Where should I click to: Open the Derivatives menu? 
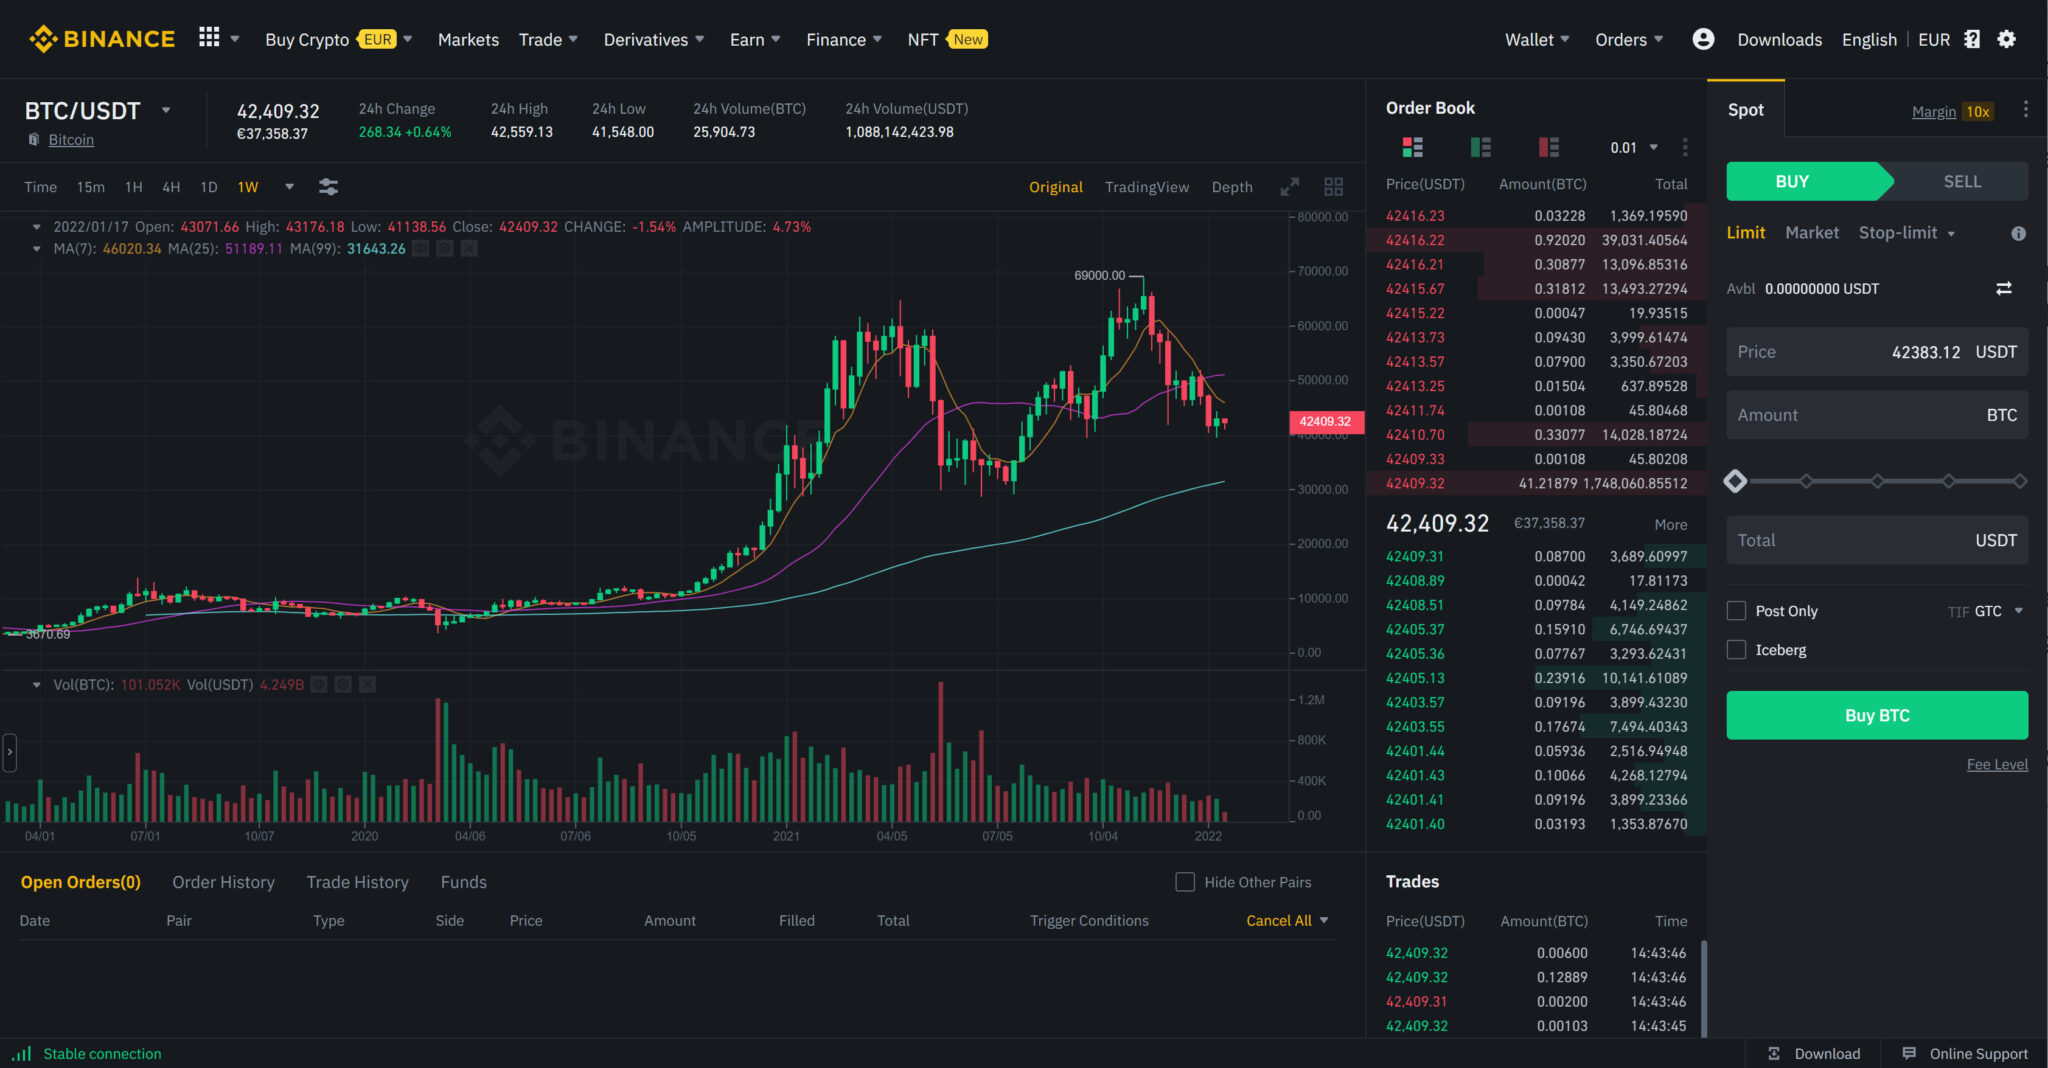click(x=654, y=39)
